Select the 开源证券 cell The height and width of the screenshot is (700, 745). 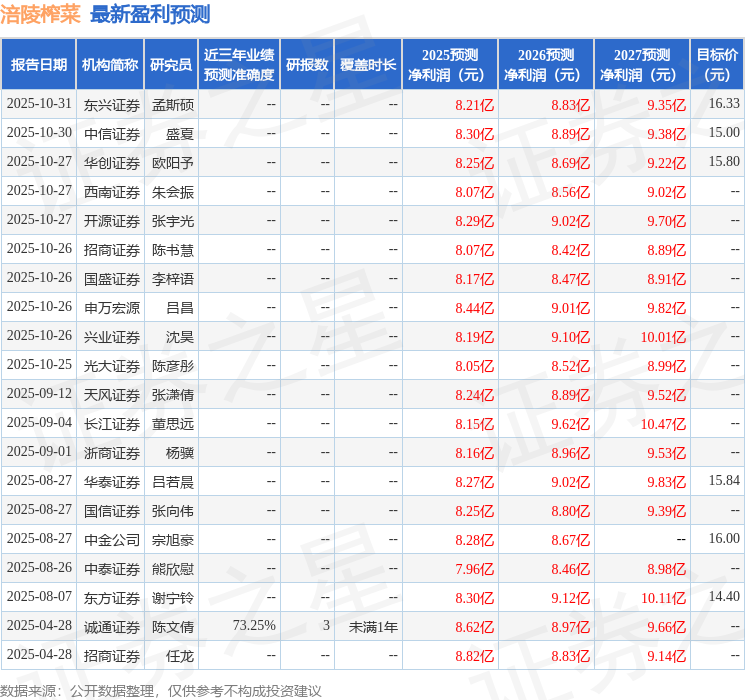112,221
